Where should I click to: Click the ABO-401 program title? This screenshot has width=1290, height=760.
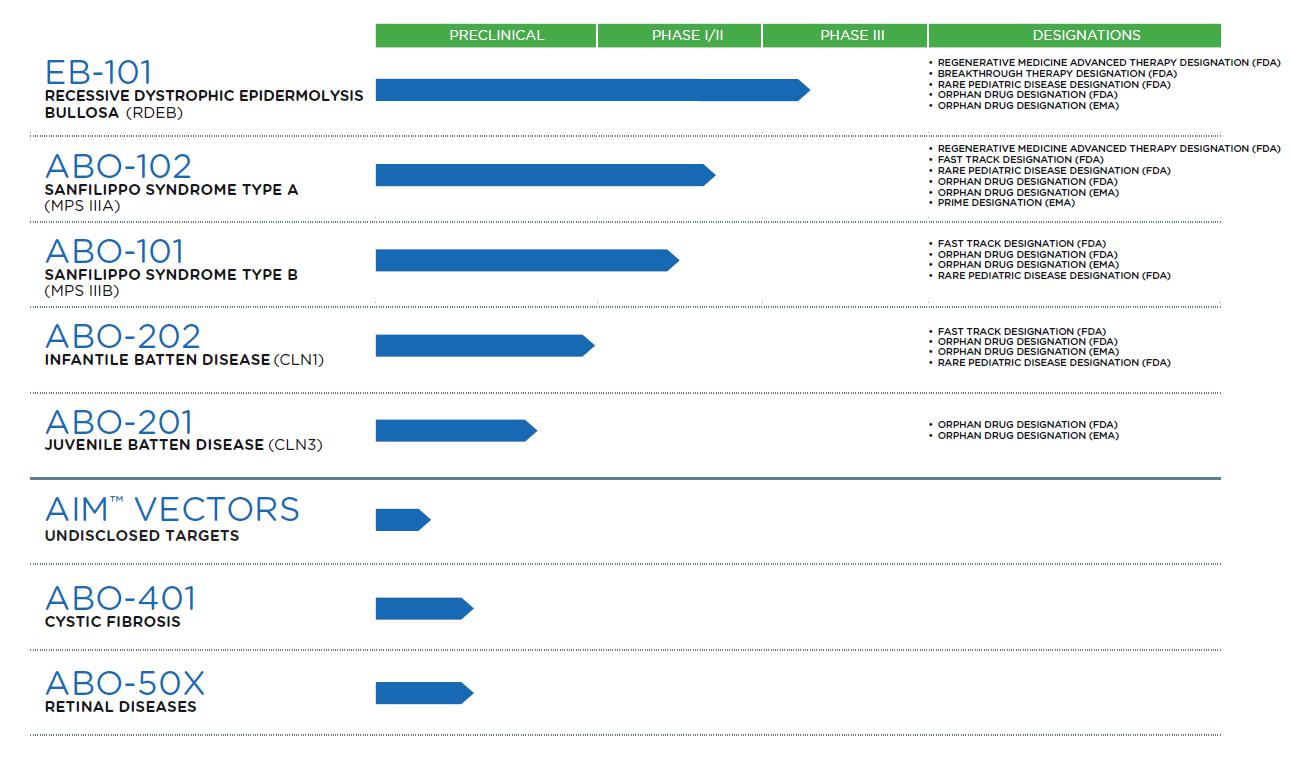(x=121, y=598)
